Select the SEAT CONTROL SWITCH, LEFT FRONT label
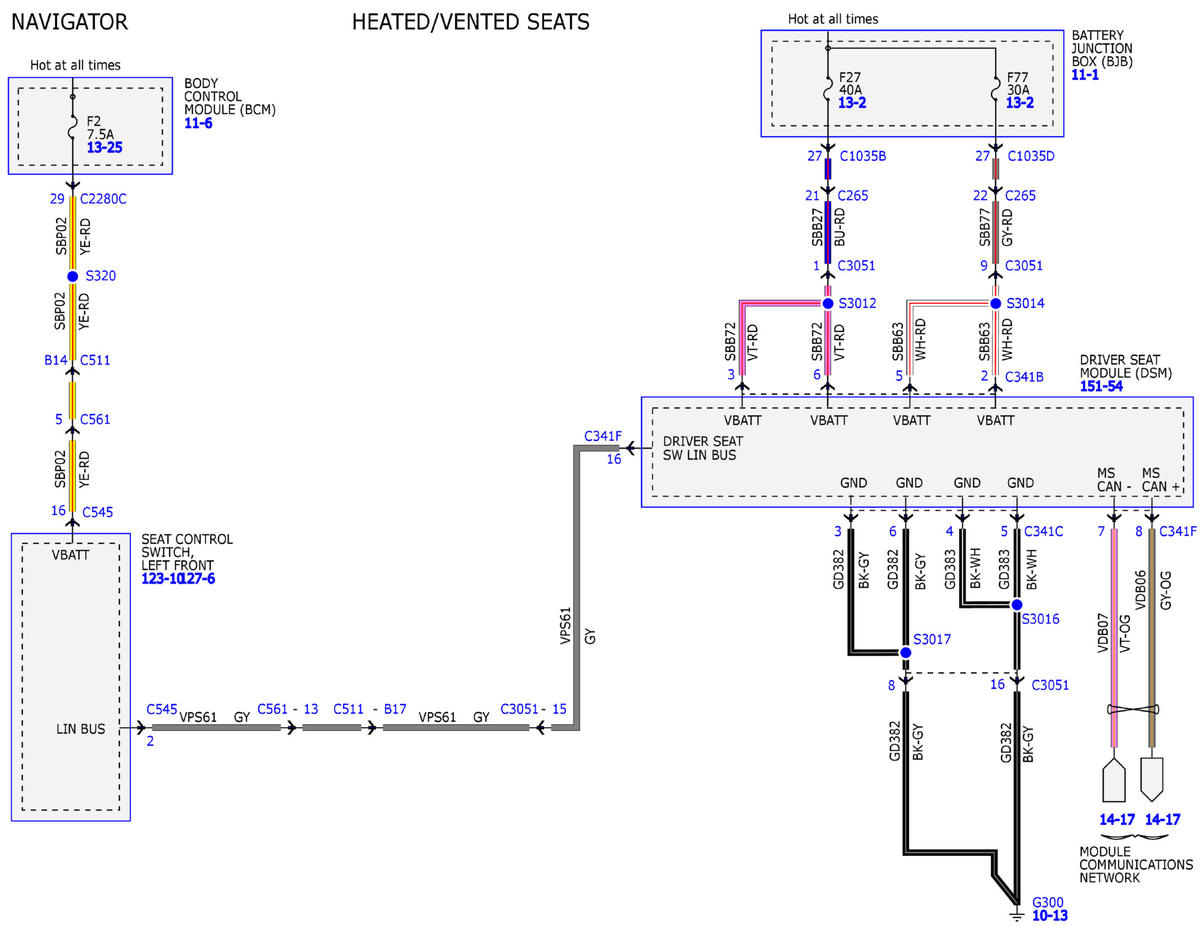The height and width of the screenshot is (927, 1200). [187, 552]
